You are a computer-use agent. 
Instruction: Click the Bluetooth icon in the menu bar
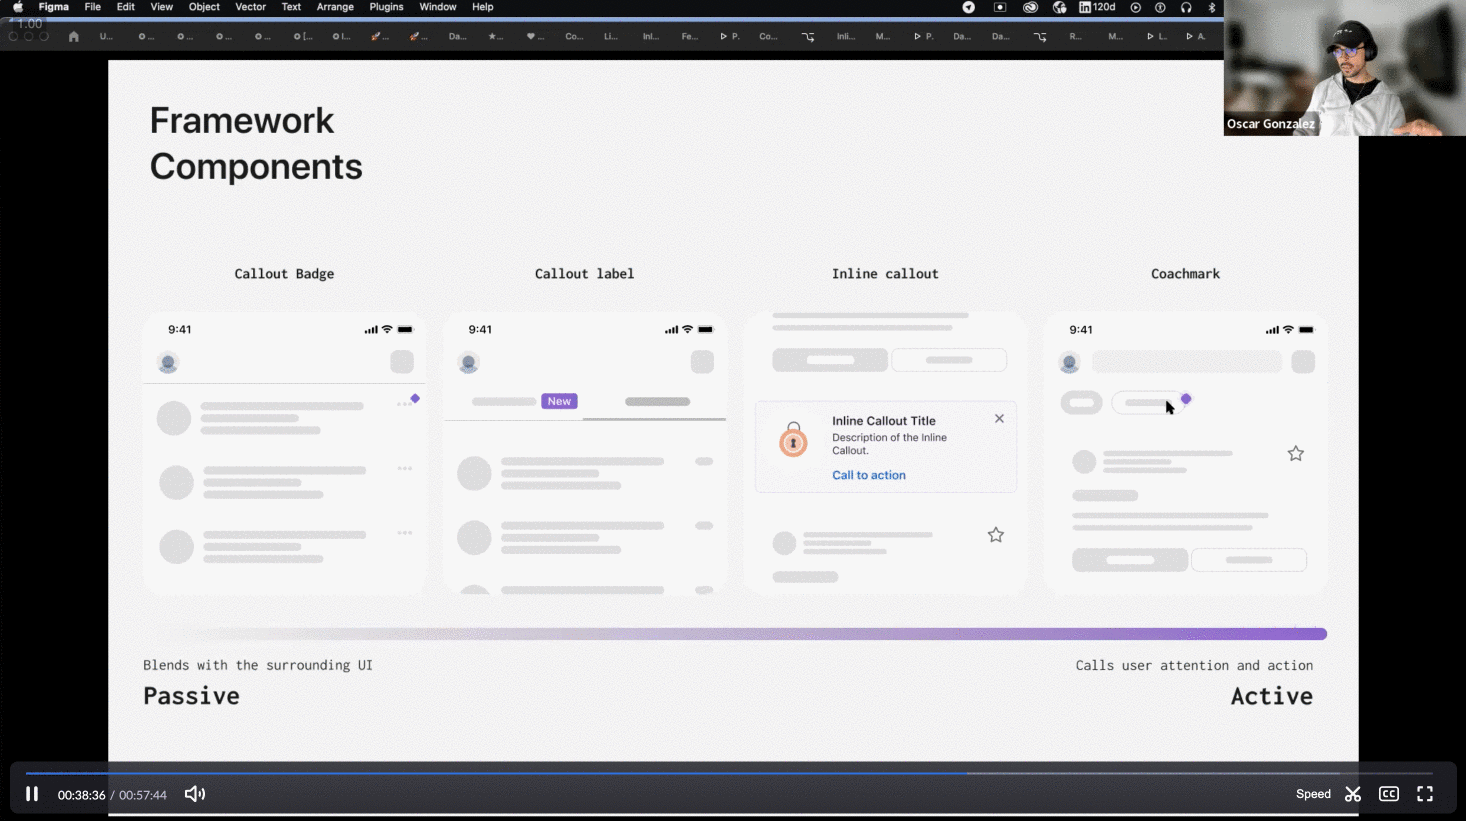point(1212,7)
